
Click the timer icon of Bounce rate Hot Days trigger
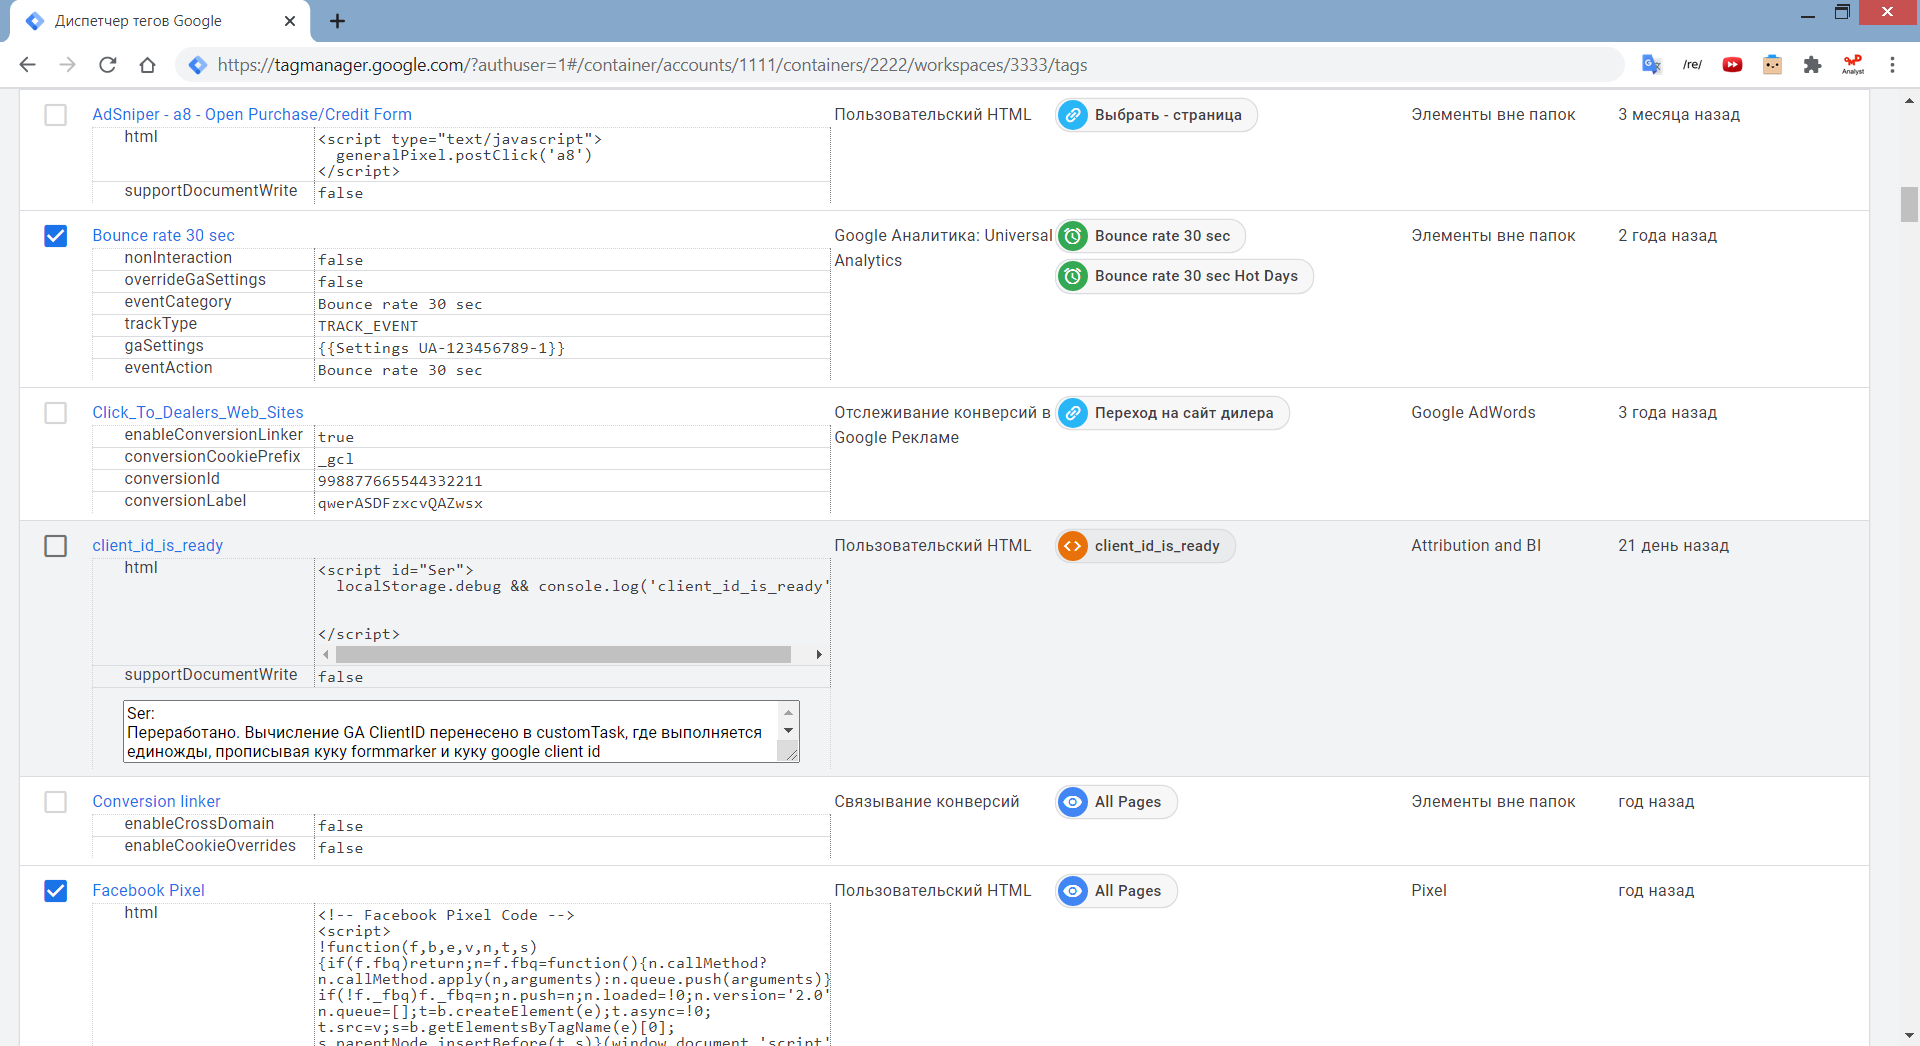1073,276
